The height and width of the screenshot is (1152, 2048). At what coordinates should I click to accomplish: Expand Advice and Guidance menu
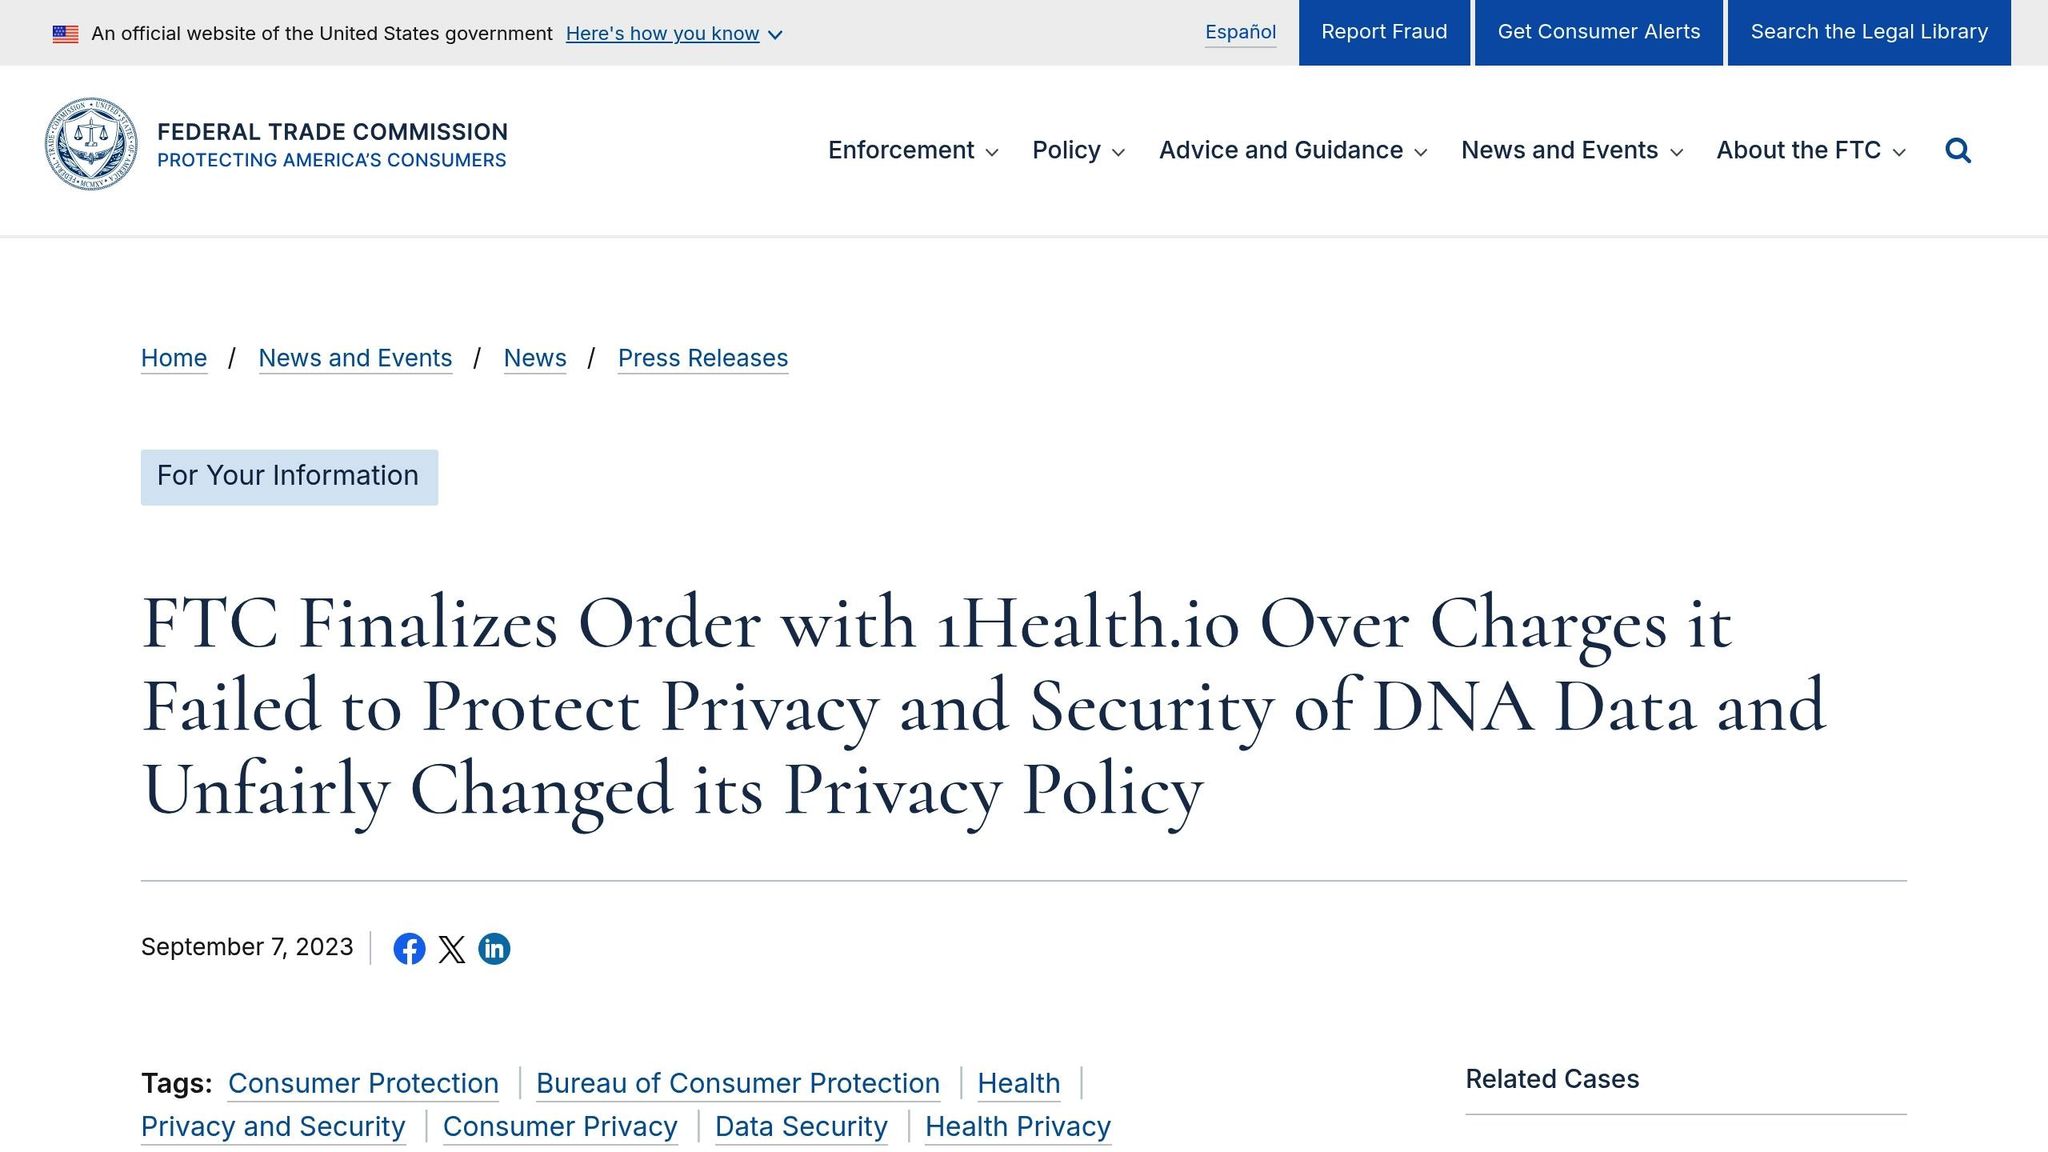coord(1292,151)
